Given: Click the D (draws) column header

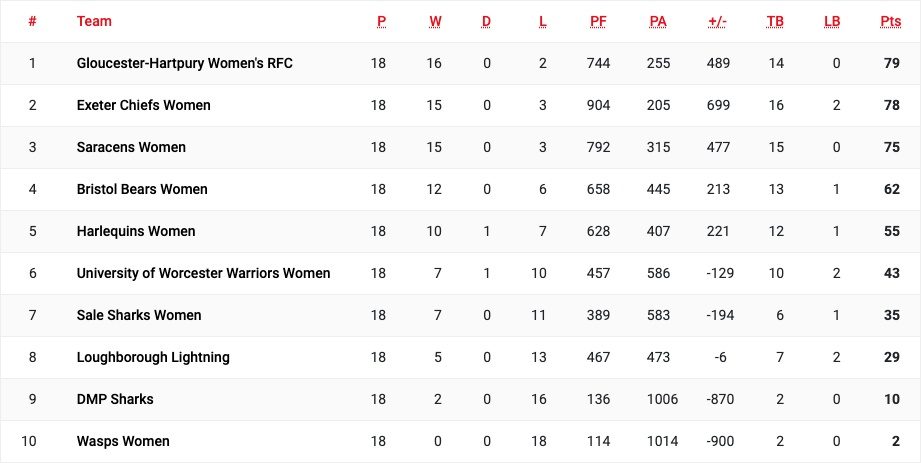Looking at the screenshot, I should point(486,22).
